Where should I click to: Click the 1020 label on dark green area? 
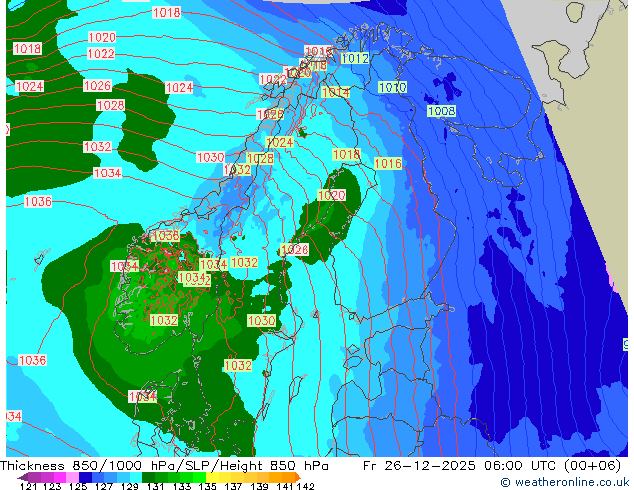click(x=332, y=195)
